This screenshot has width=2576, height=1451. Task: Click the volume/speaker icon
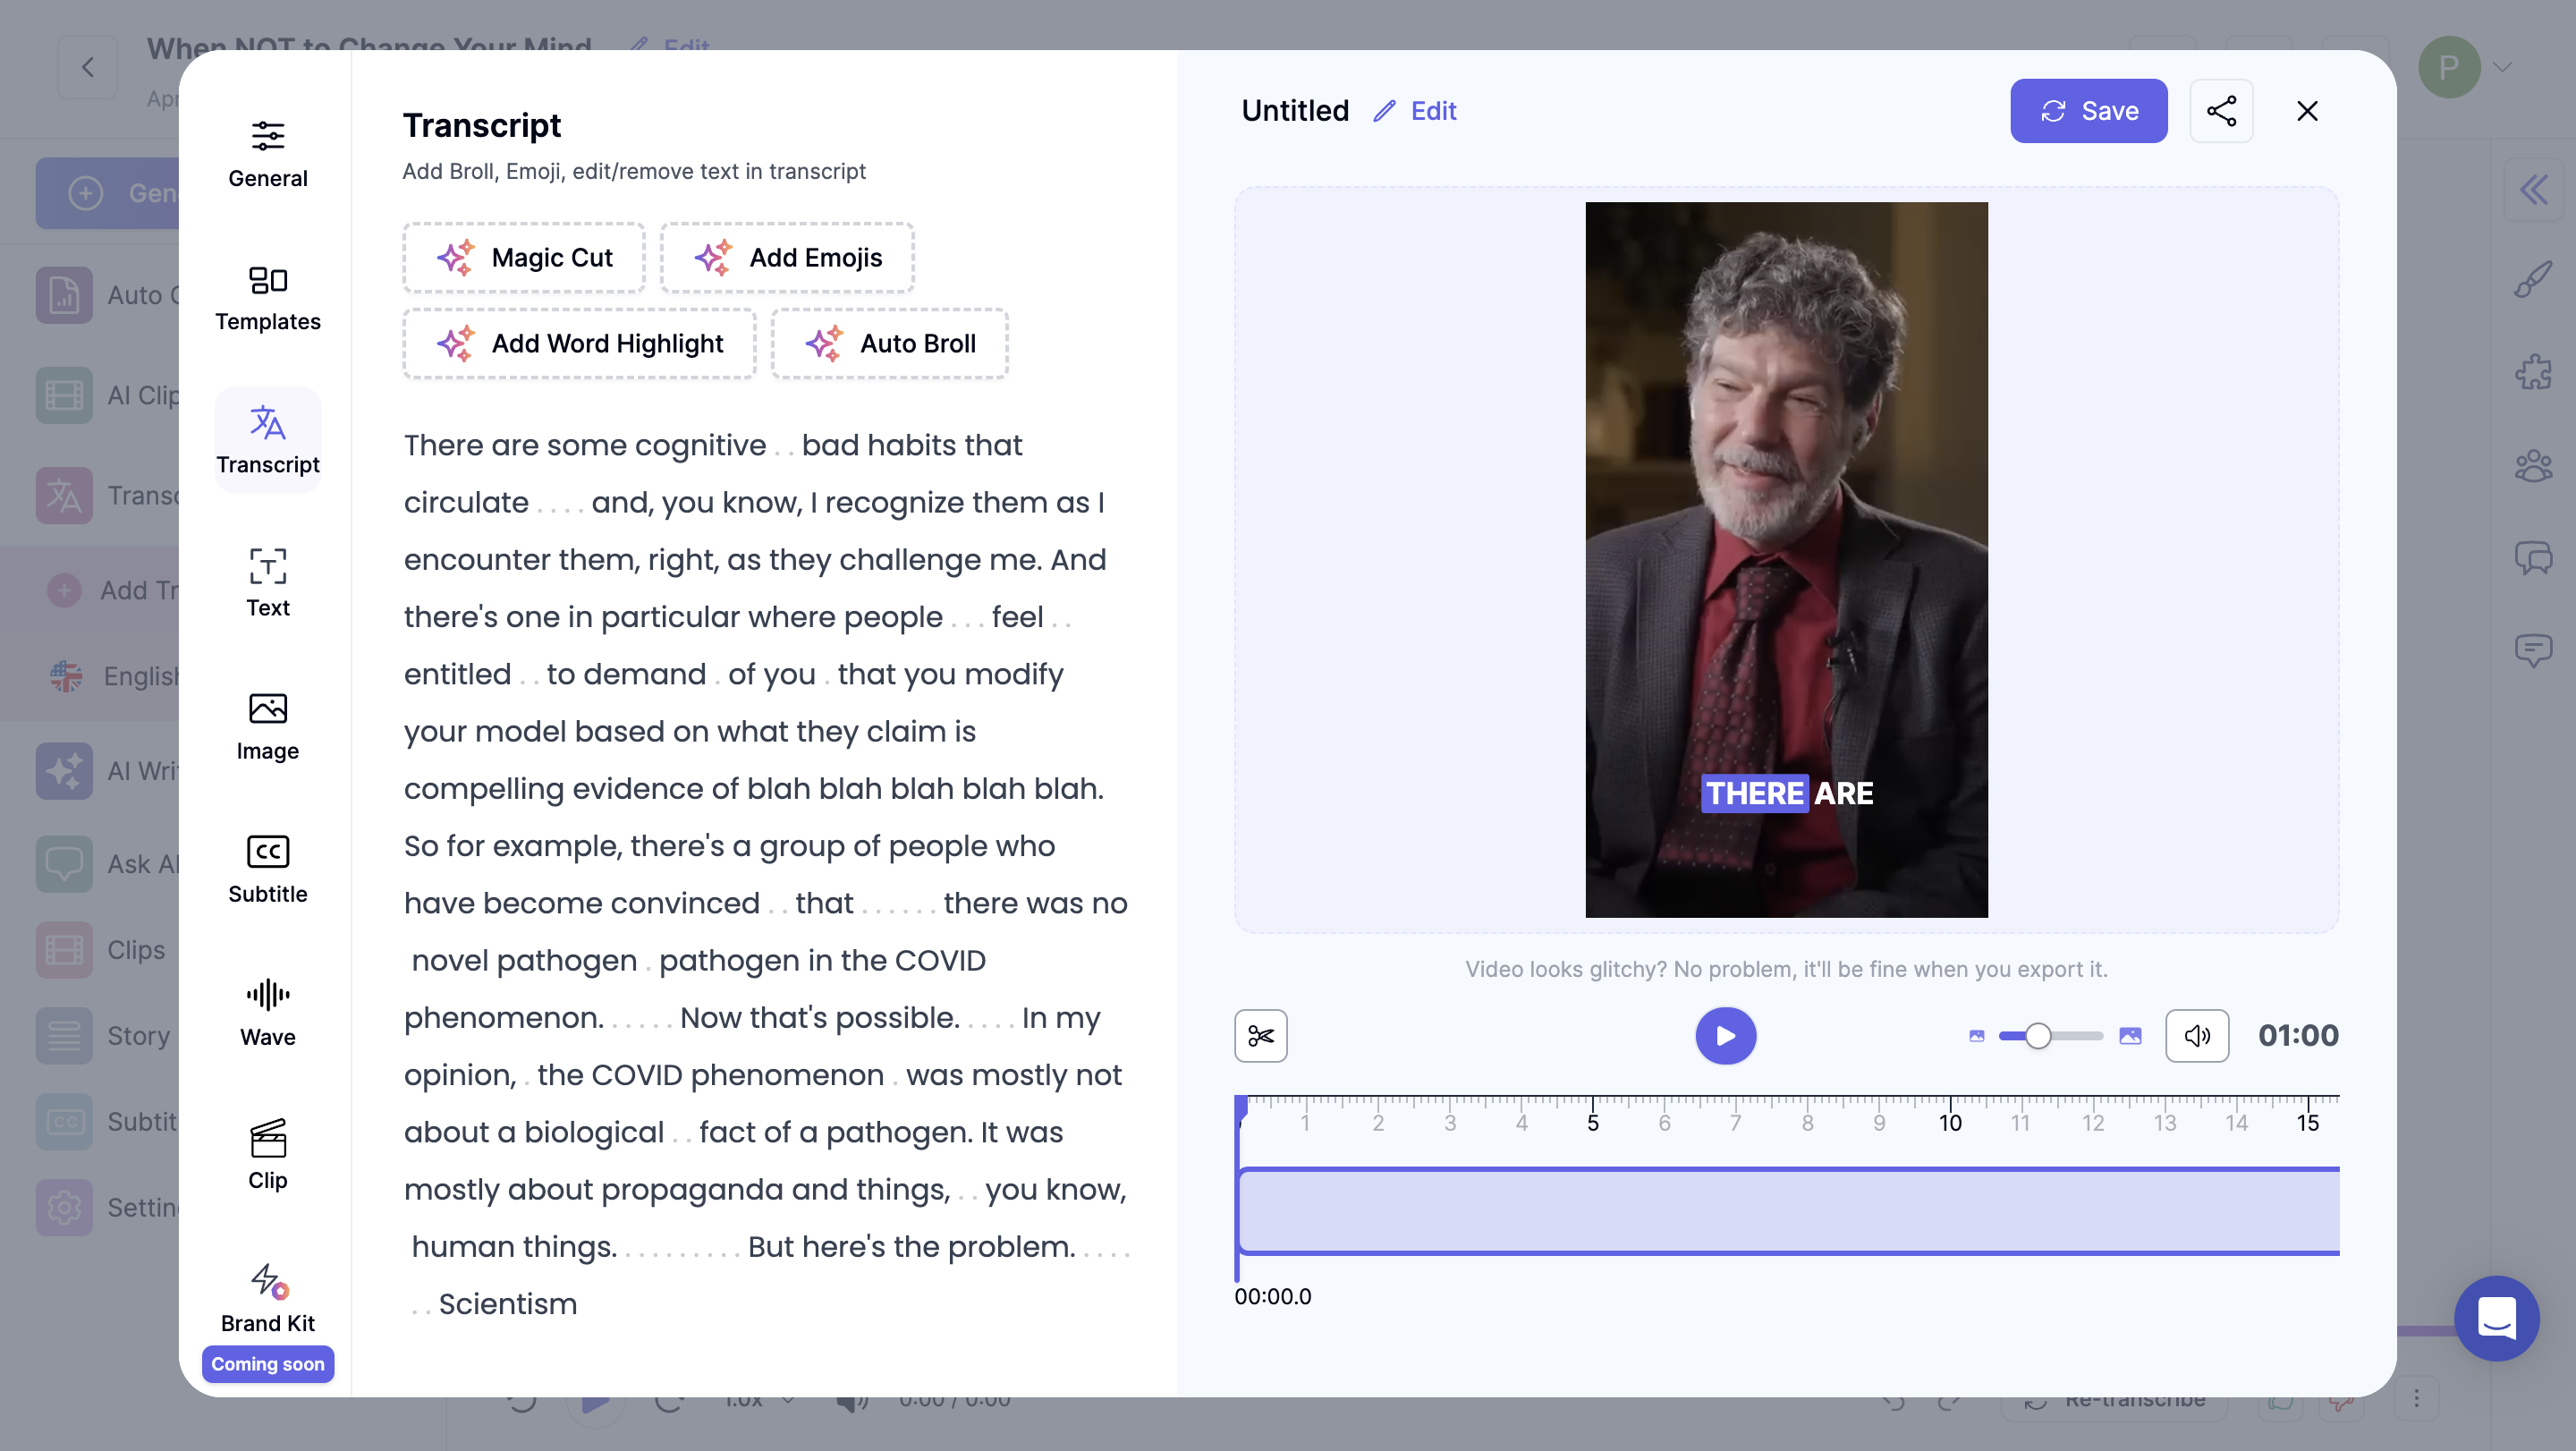[2198, 1035]
